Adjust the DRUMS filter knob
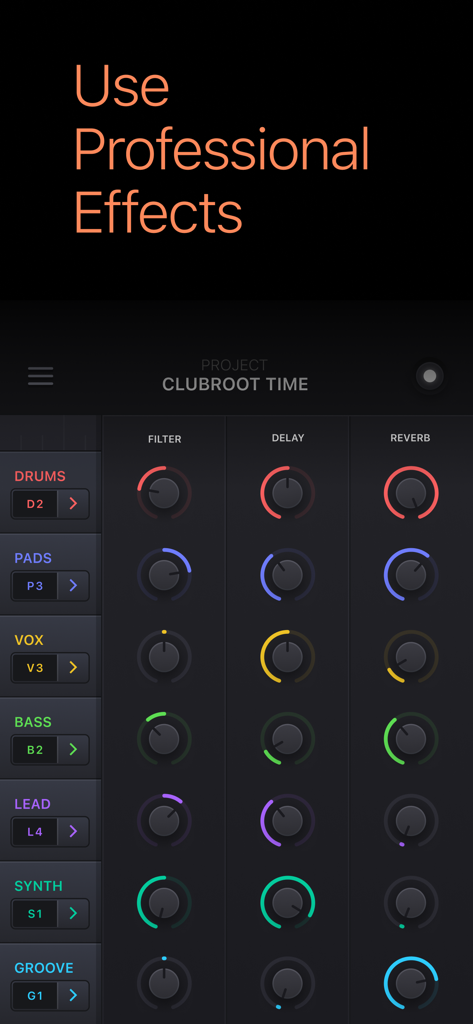473x1024 pixels. pos(164,493)
